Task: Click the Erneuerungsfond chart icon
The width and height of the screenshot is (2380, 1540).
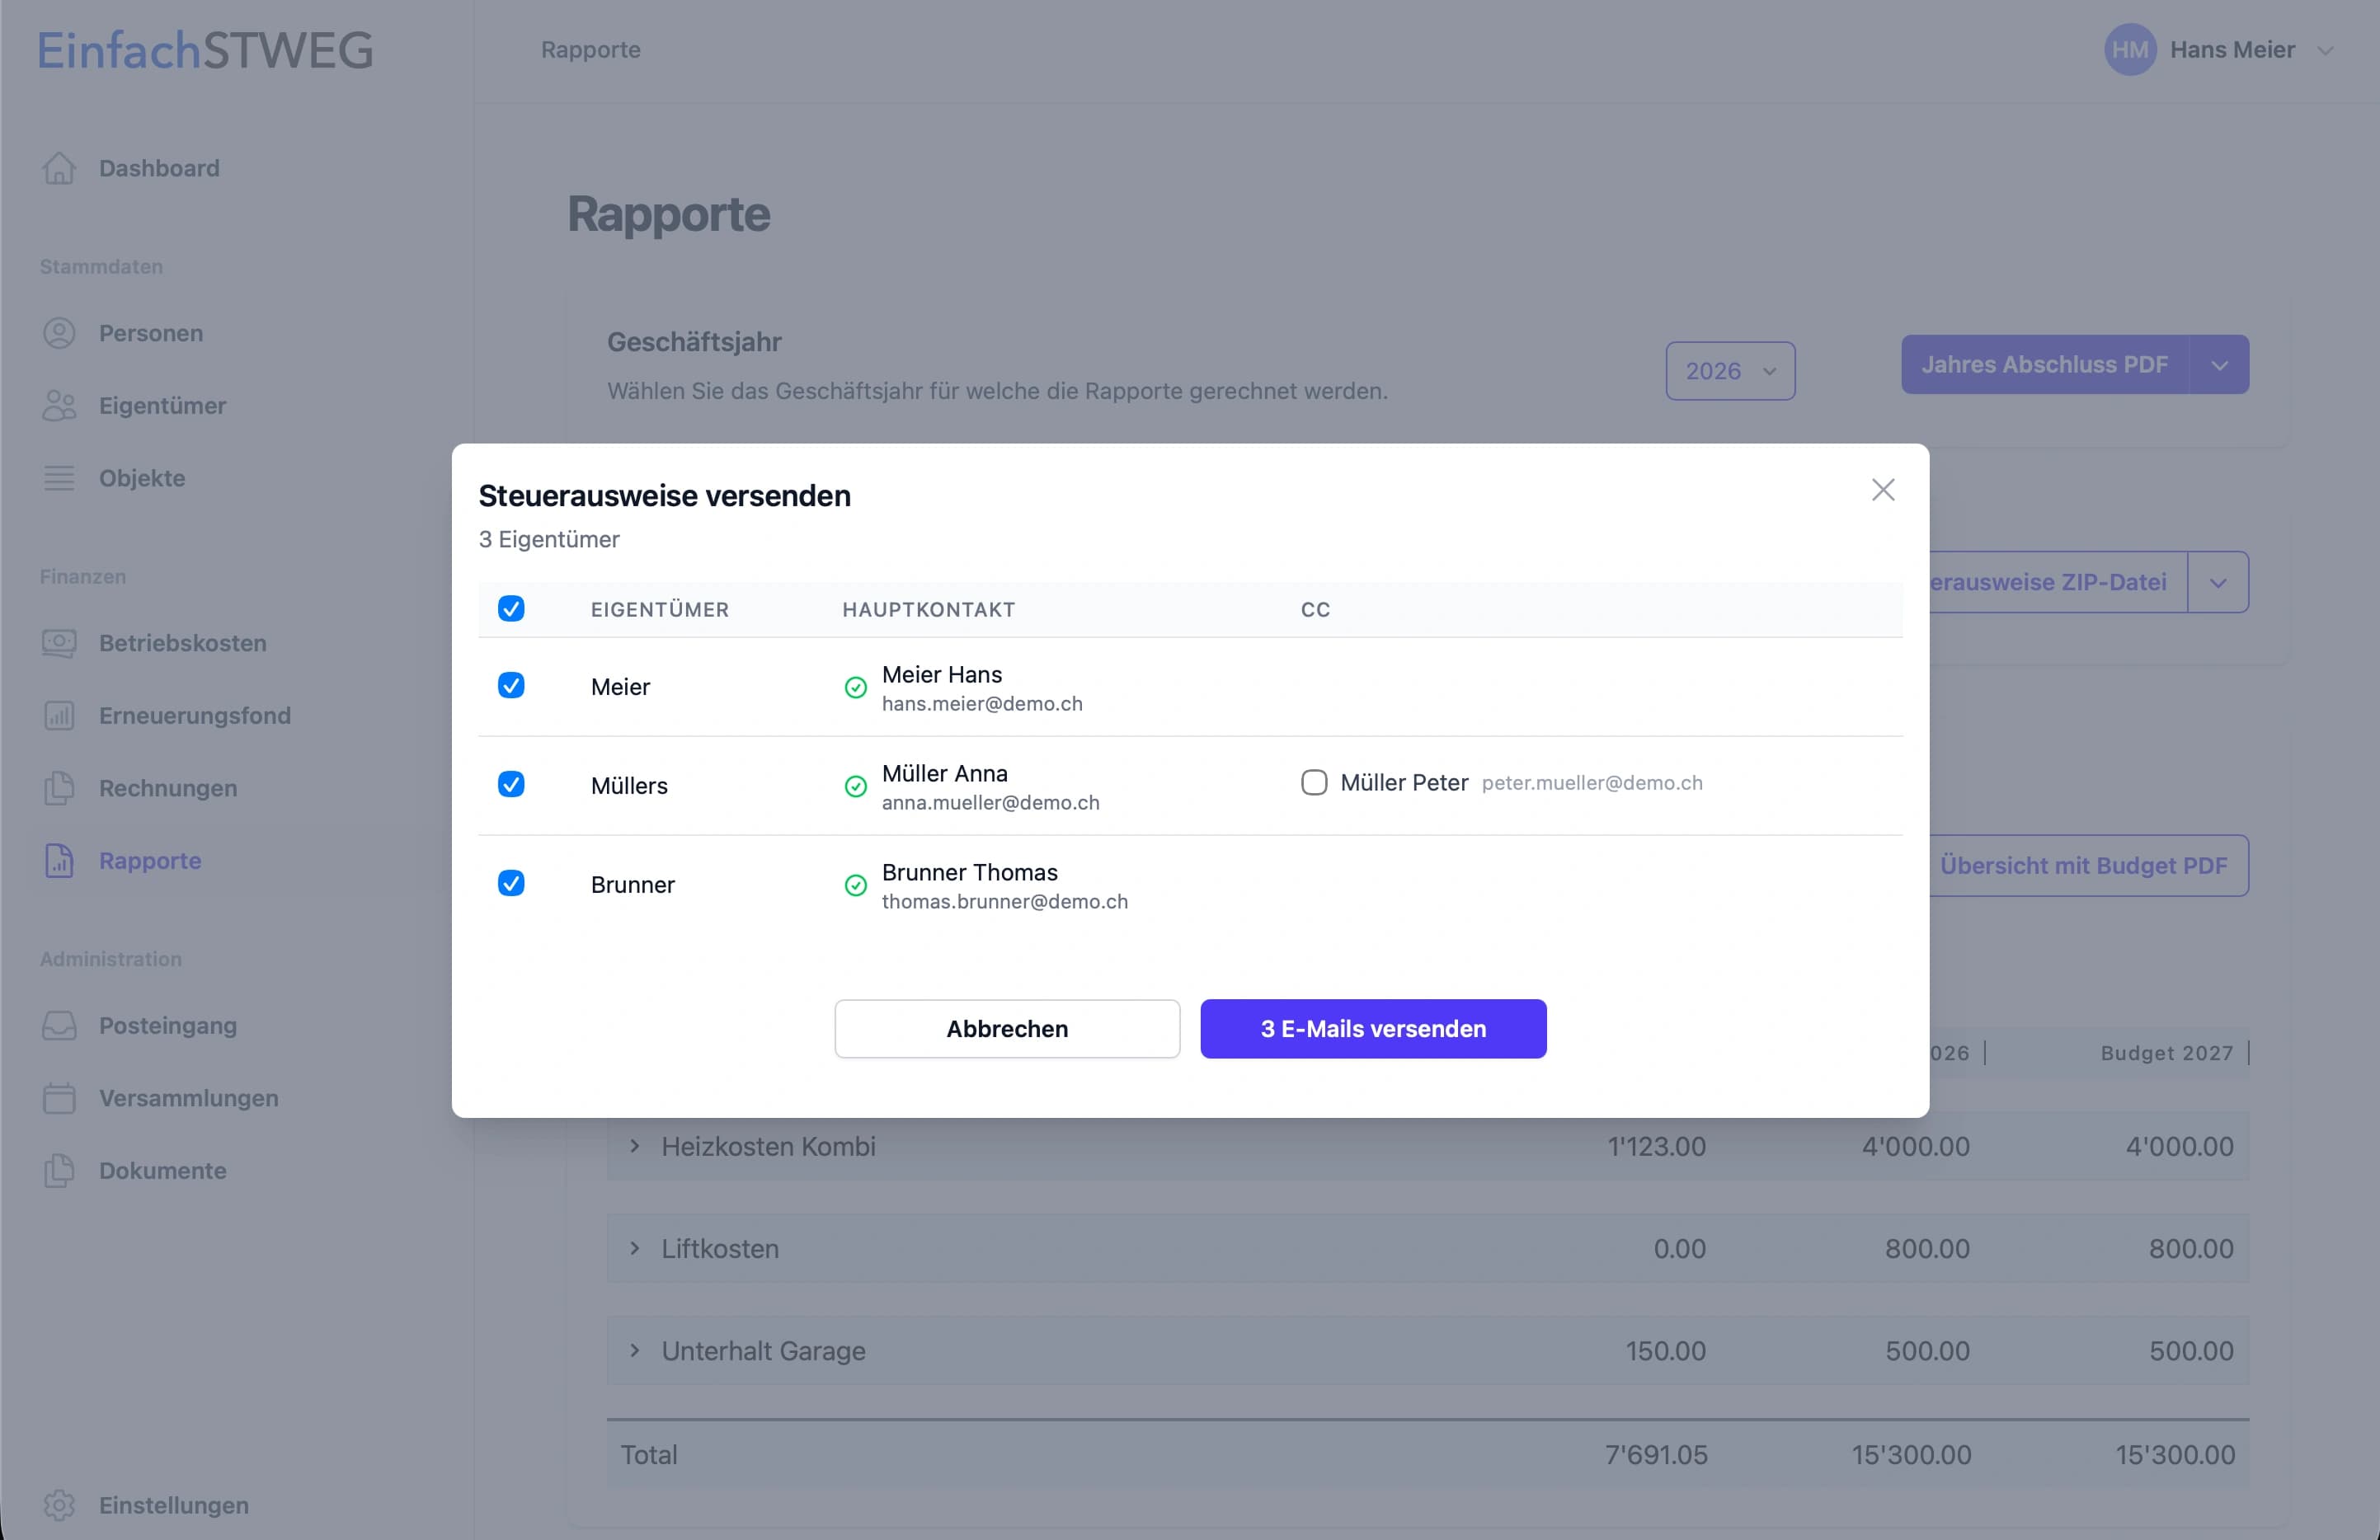Action: [59, 716]
